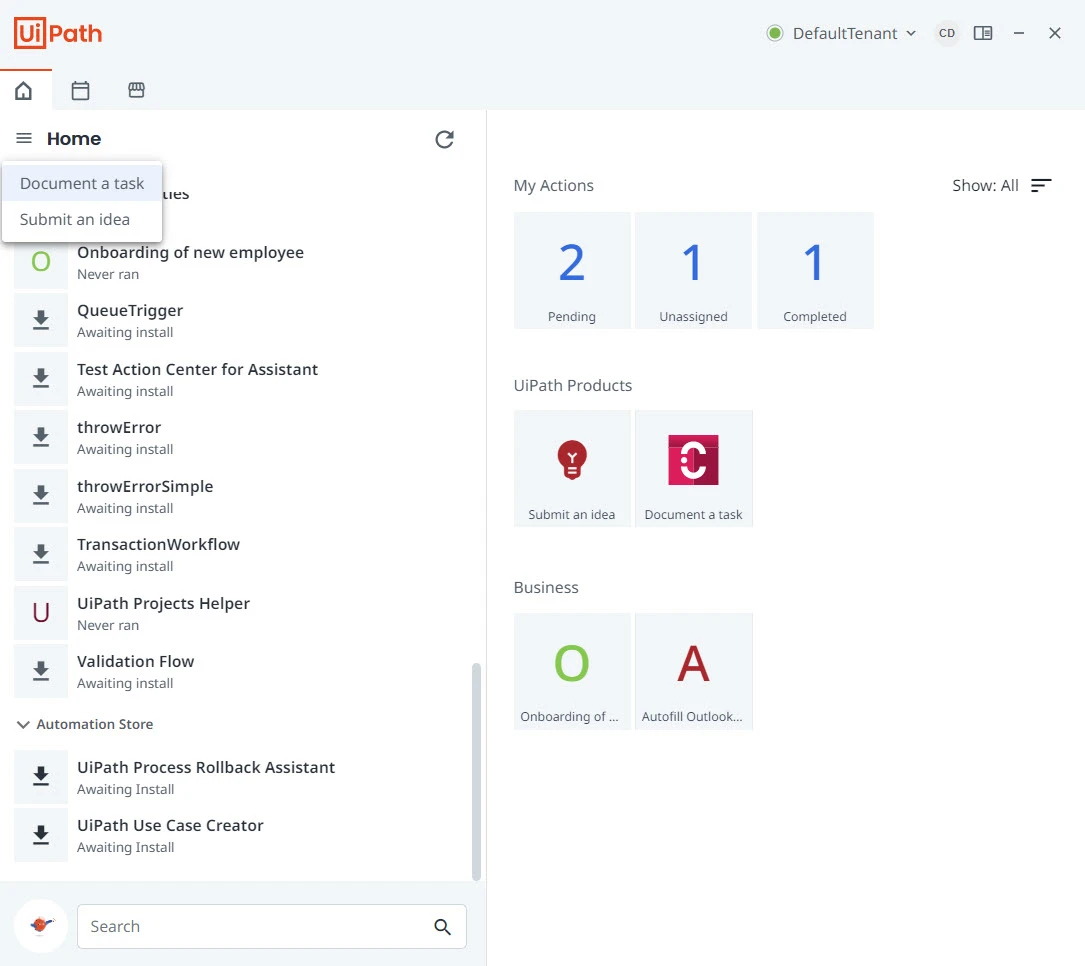Screen dimensions: 1085x966
Task: Open the Completed actions tile
Action: pyautogui.click(x=815, y=271)
